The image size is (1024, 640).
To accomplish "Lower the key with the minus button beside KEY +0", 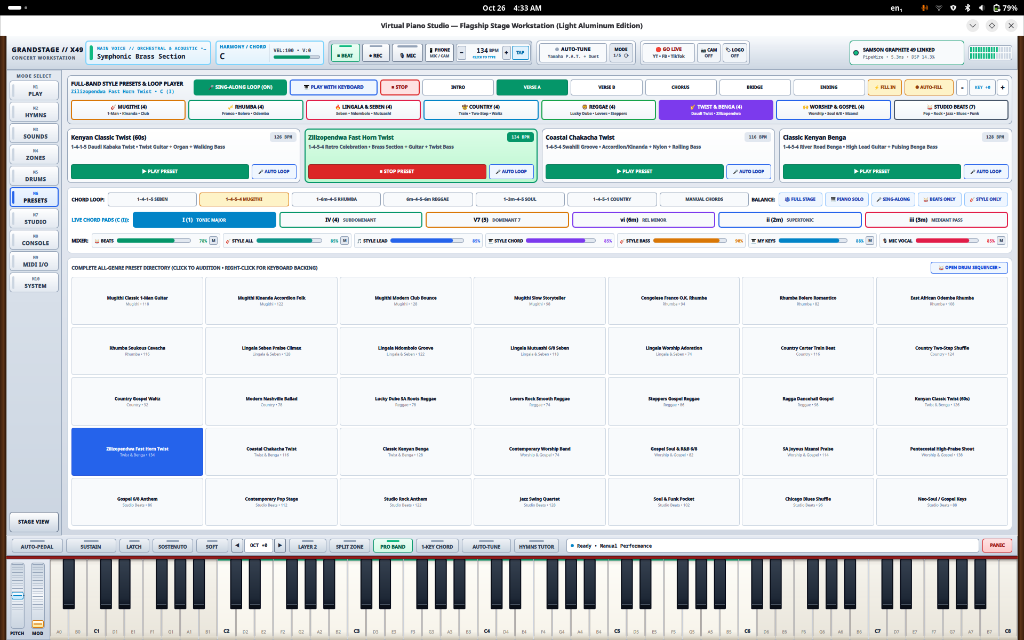I will click(x=961, y=87).
